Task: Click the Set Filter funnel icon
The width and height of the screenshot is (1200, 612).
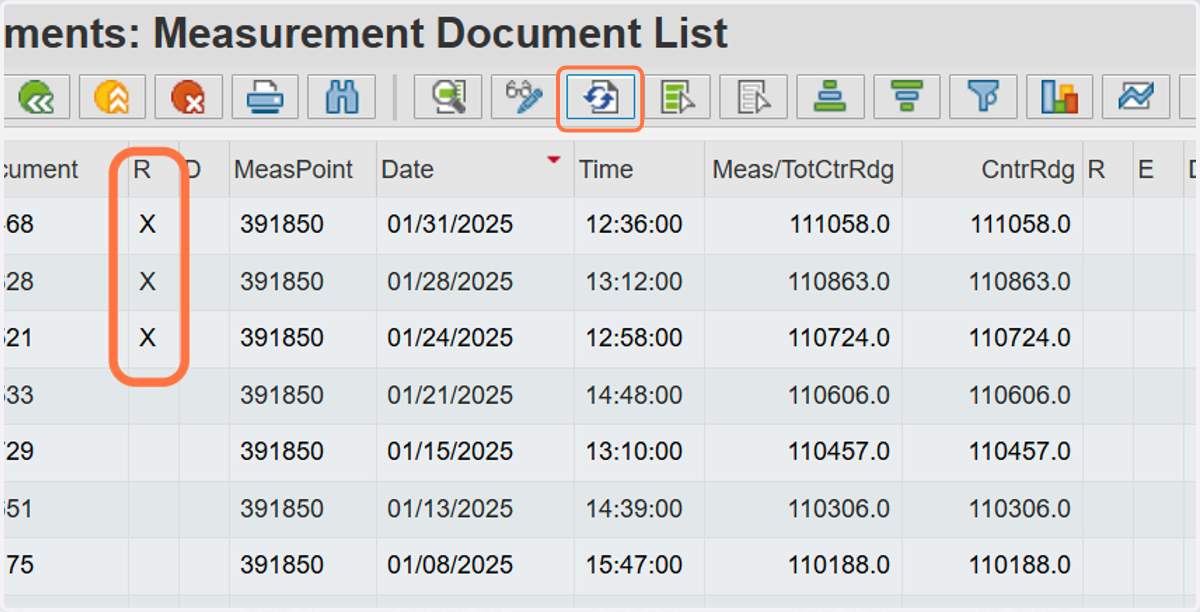Action: (983, 98)
